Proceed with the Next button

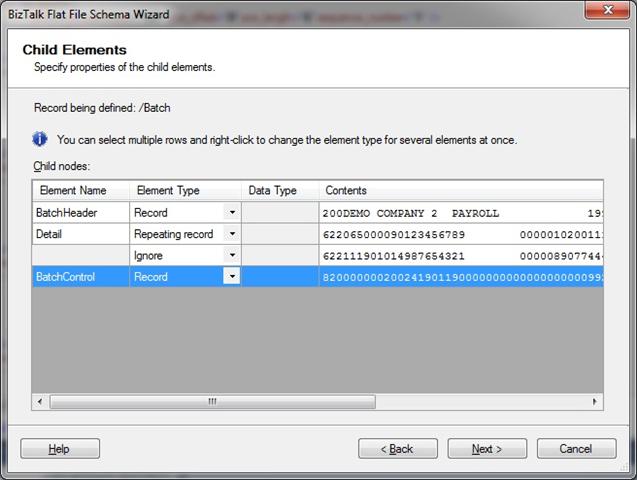tap(487, 449)
